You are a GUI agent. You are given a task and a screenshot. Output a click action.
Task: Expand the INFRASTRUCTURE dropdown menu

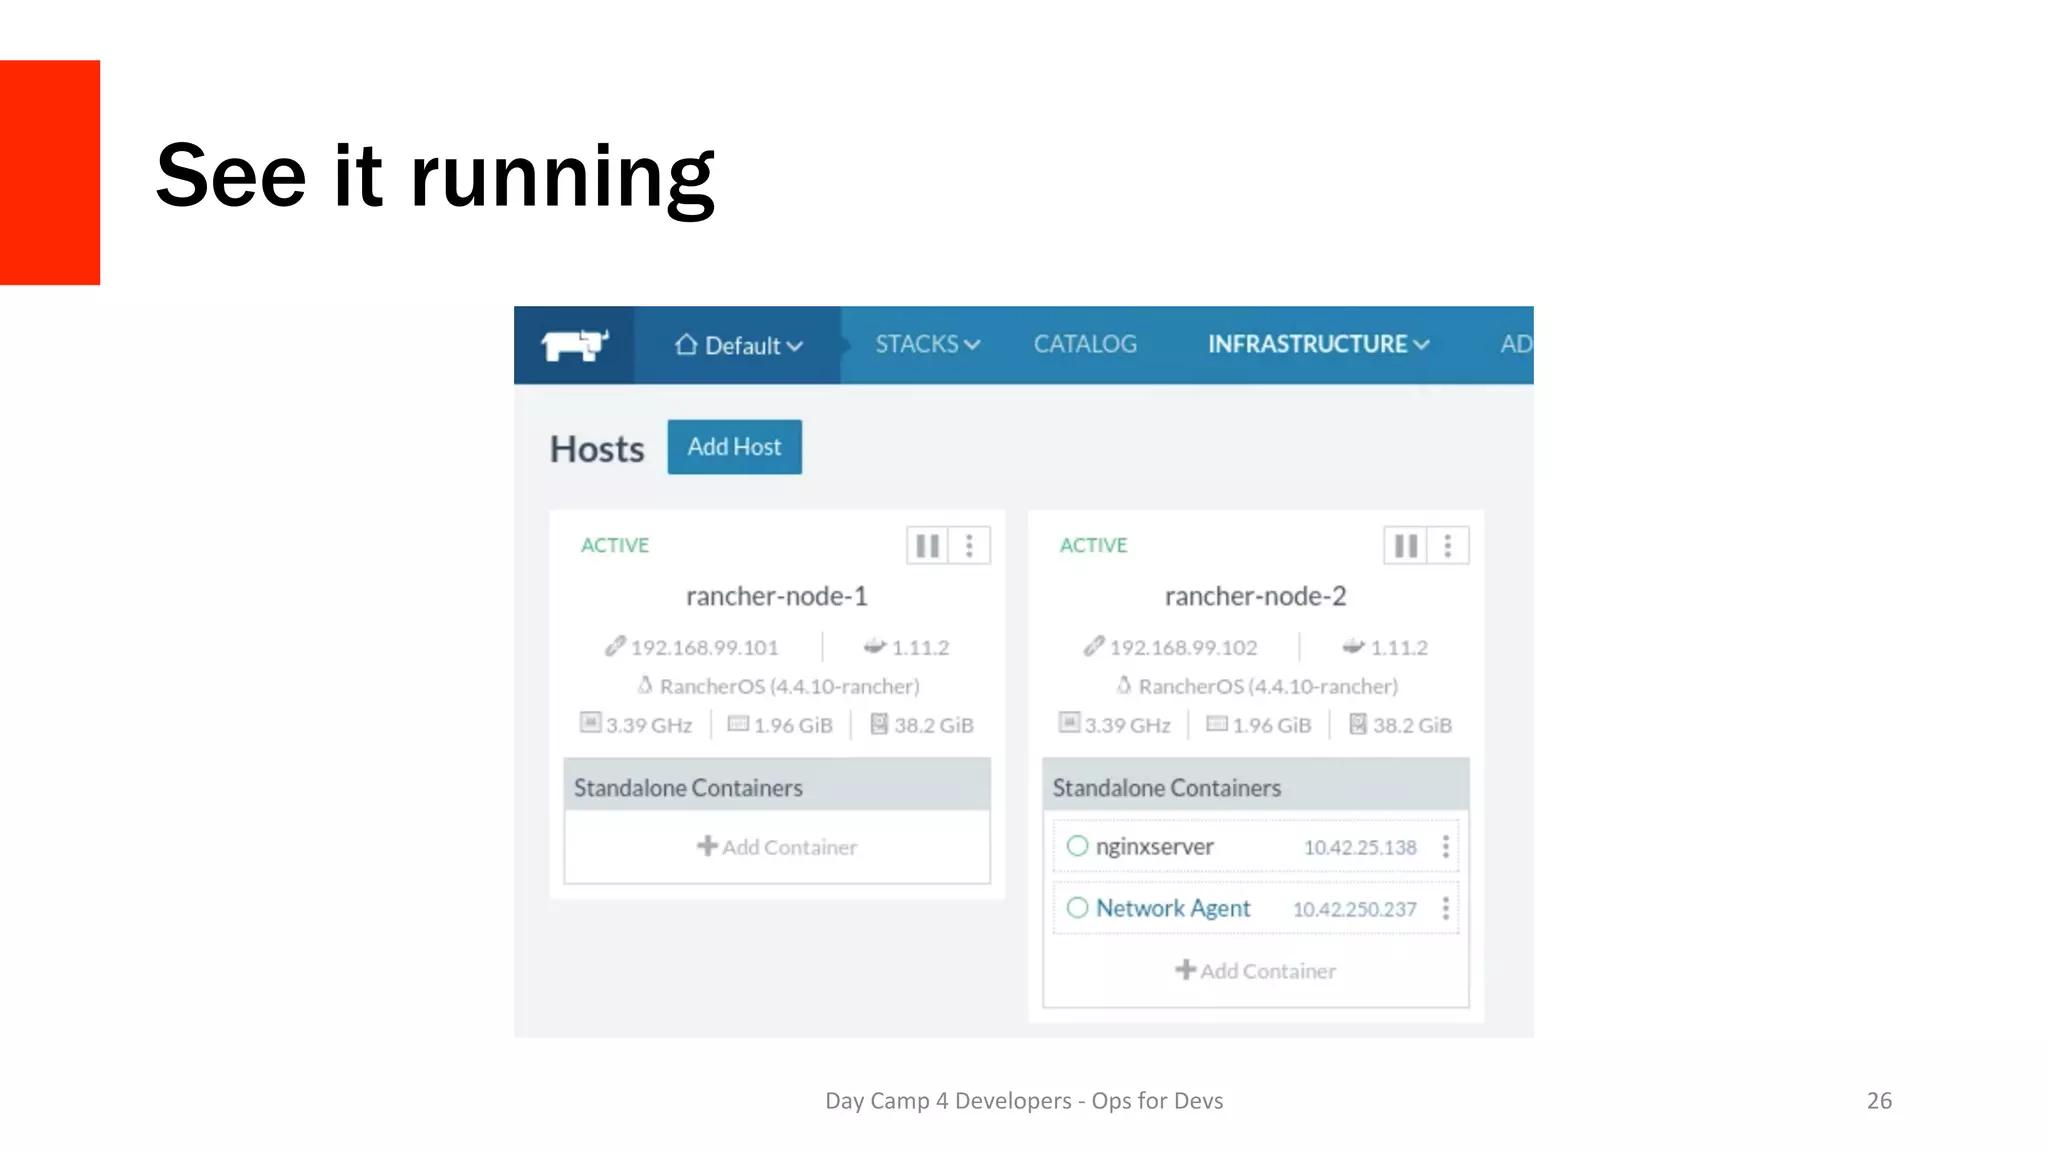pyautogui.click(x=1318, y=344)
